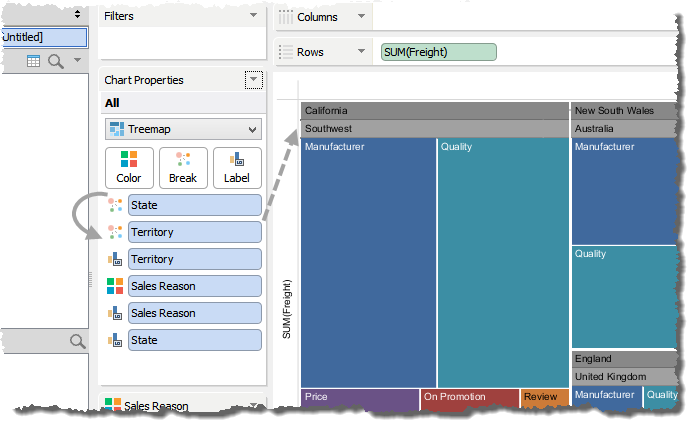Click the Rows shelf lines icon
The height and width of the screenshot is (427, 695).
pyautogui.click(x=285, y=52)
